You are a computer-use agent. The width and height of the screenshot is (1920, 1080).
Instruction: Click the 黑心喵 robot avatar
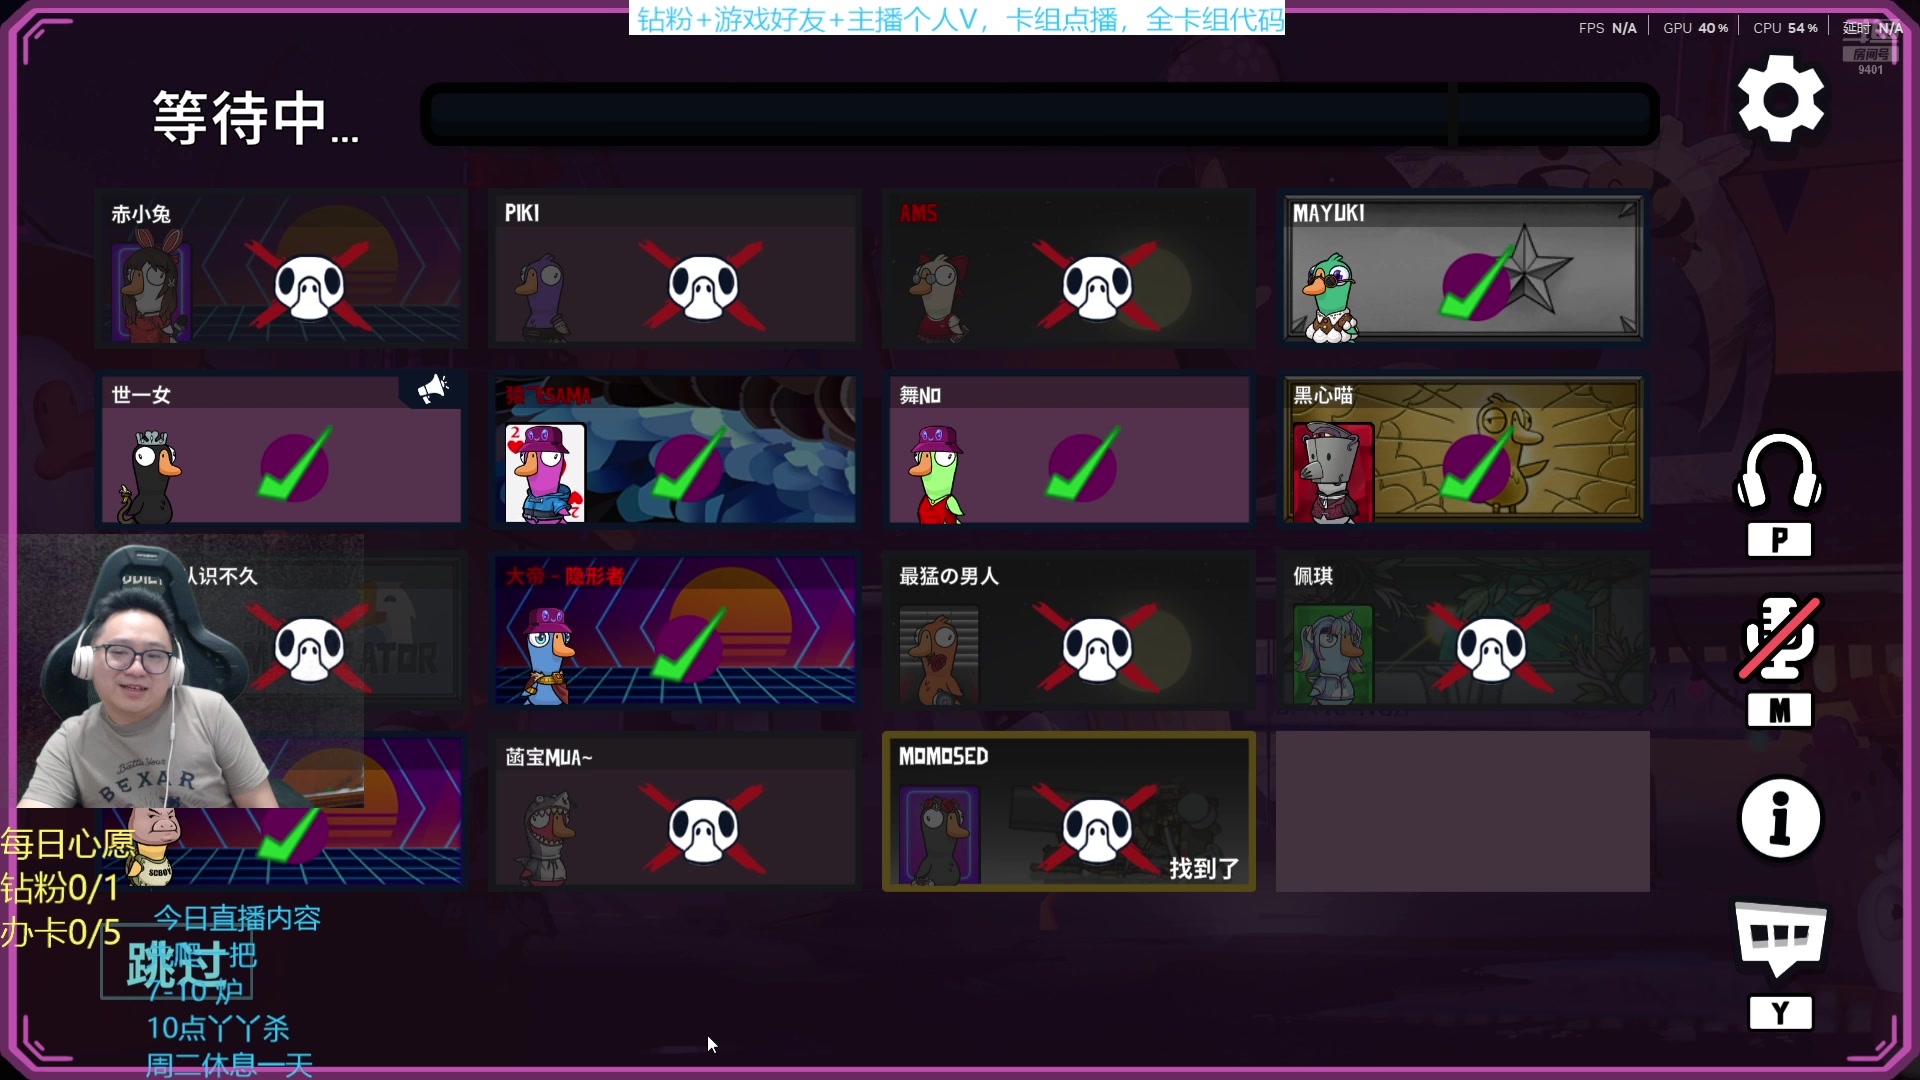tap(1333, 472)
